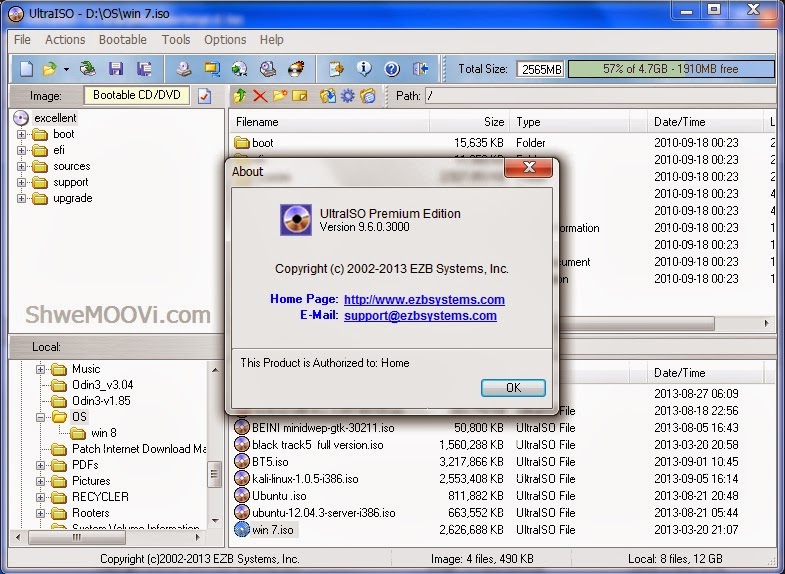Select win 7.iso in local file list
The height and width of the screenshot is (574, 785).
273,529
